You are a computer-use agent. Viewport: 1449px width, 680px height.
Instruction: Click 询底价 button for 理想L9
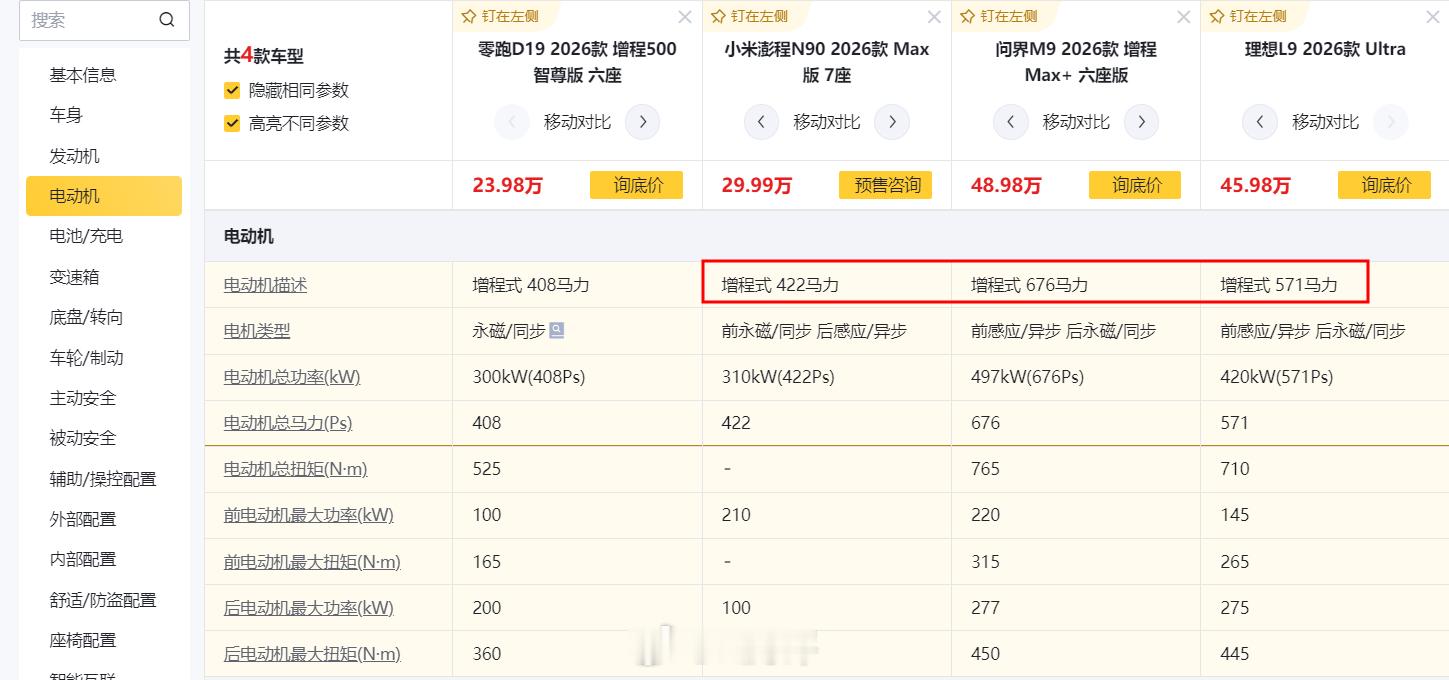pos(1384,185)
